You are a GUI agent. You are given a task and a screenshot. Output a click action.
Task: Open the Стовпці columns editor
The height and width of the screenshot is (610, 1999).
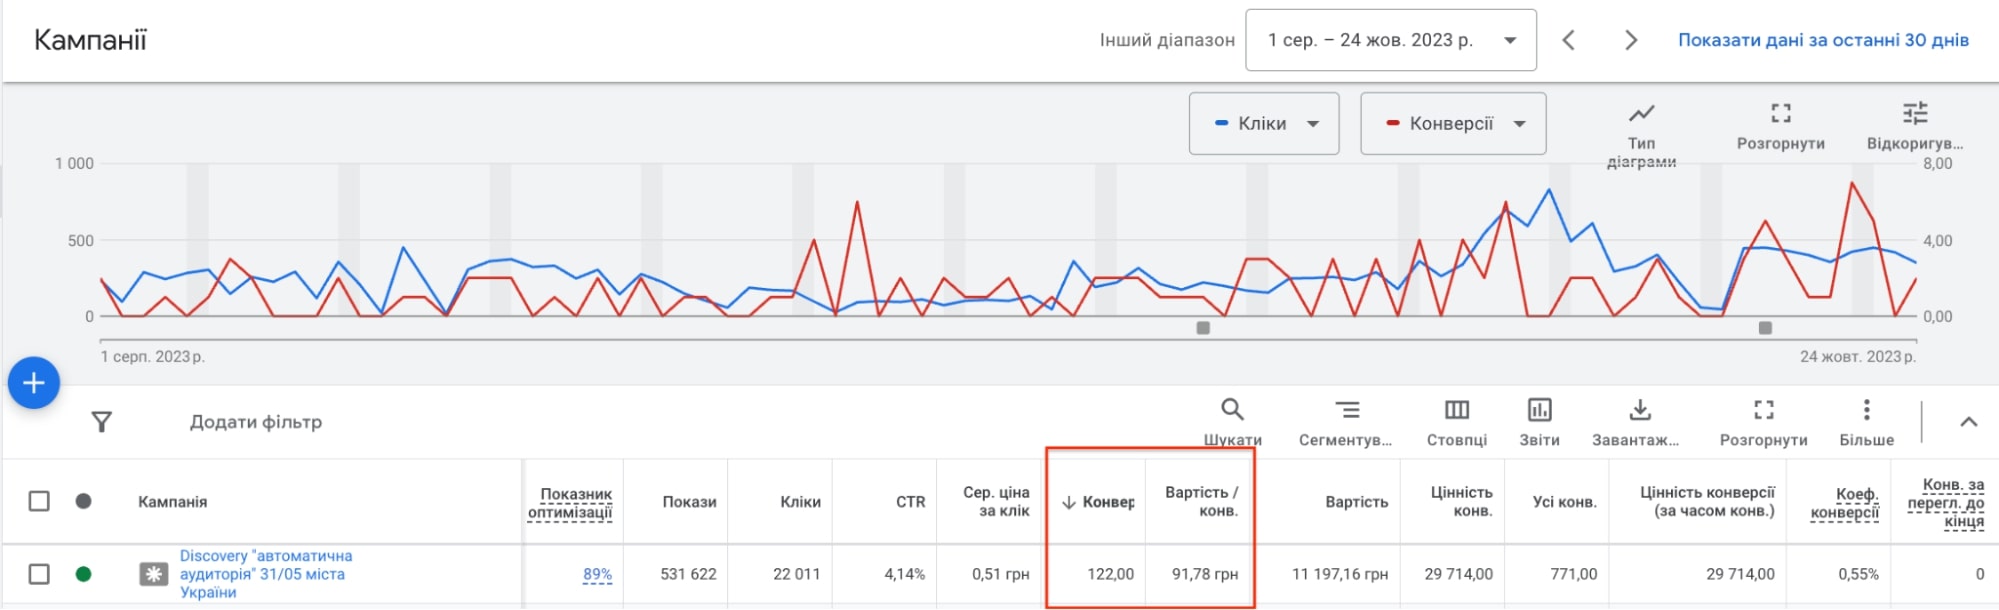click(1457, 410)
